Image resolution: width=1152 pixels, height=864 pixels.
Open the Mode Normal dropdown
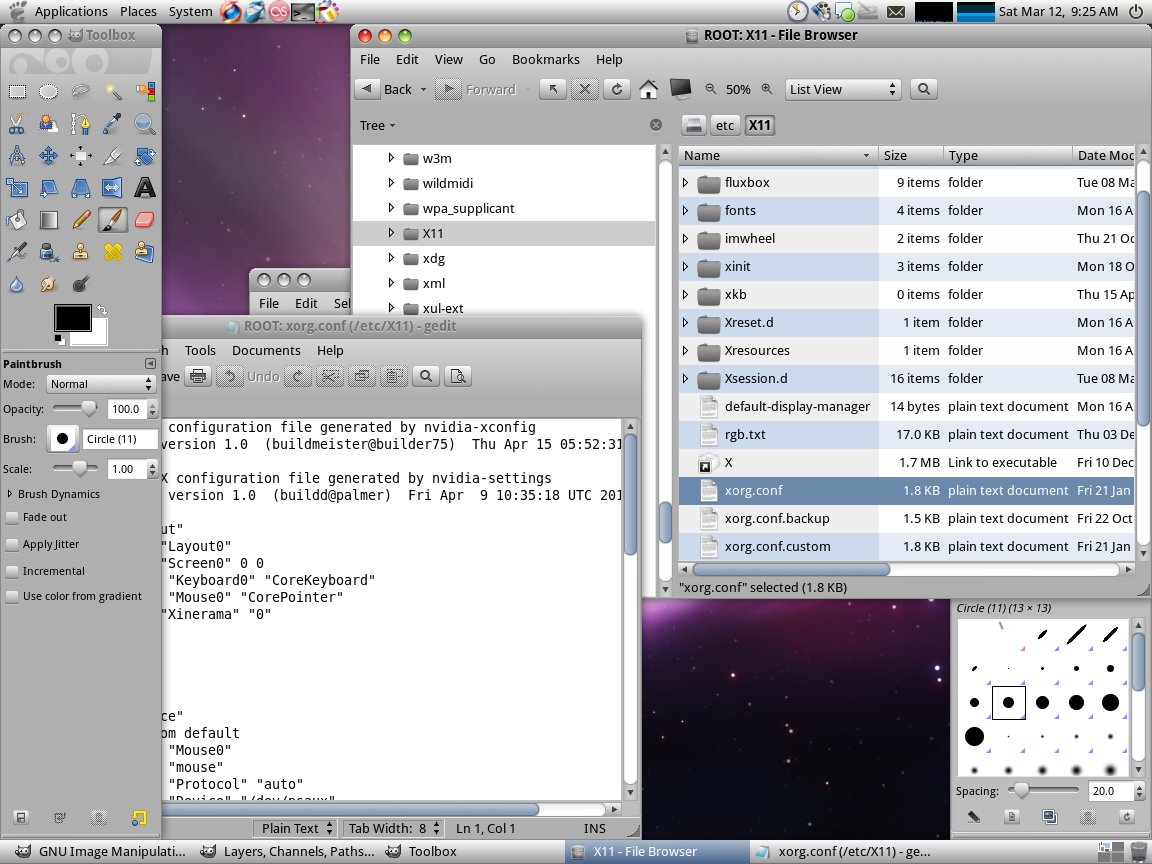pyautogui.click(x=101, y=384)
